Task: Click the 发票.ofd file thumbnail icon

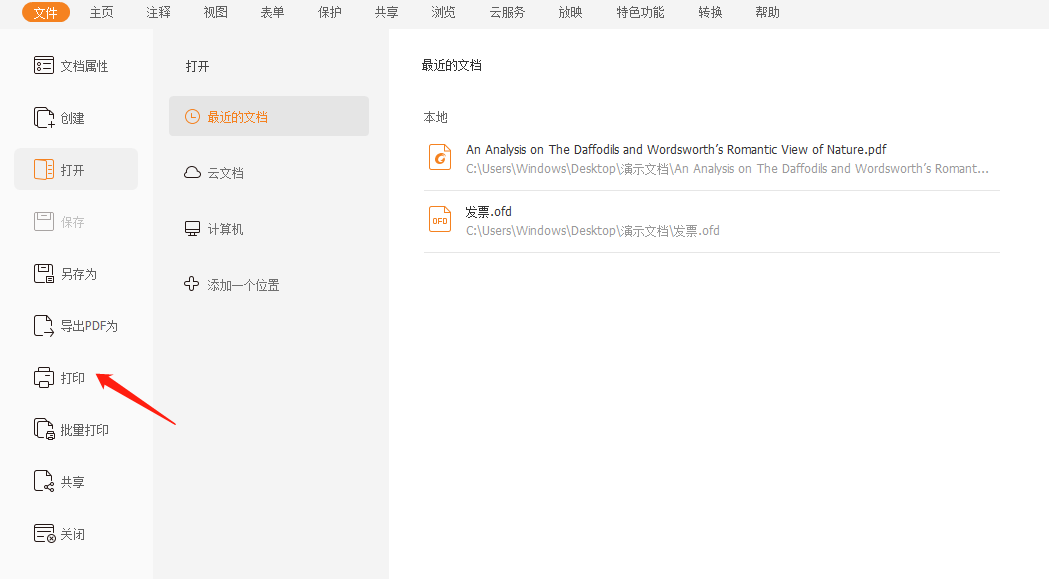Action: [x=440, y=218]
